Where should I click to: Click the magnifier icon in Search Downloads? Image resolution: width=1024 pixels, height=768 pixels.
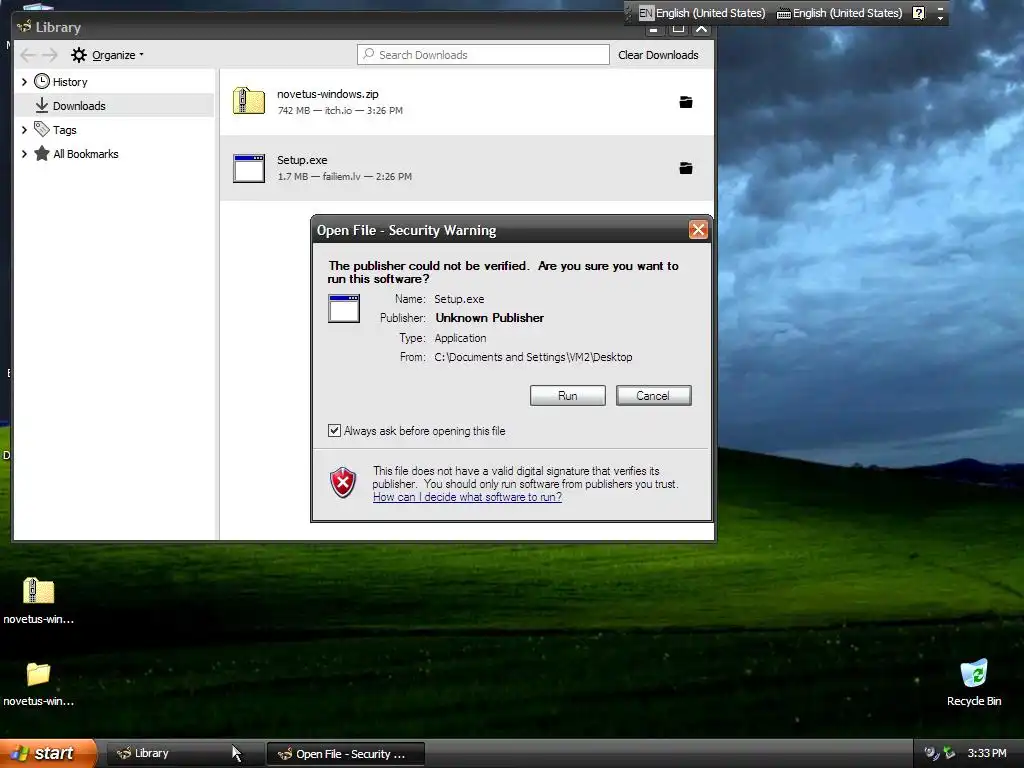click(x=369, y=54)
